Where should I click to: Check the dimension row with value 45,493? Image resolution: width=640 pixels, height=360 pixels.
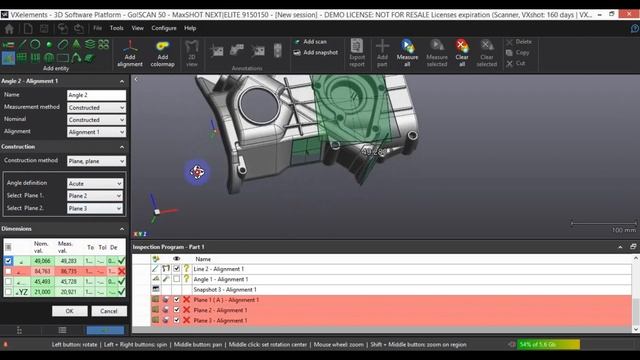(8, 281)
